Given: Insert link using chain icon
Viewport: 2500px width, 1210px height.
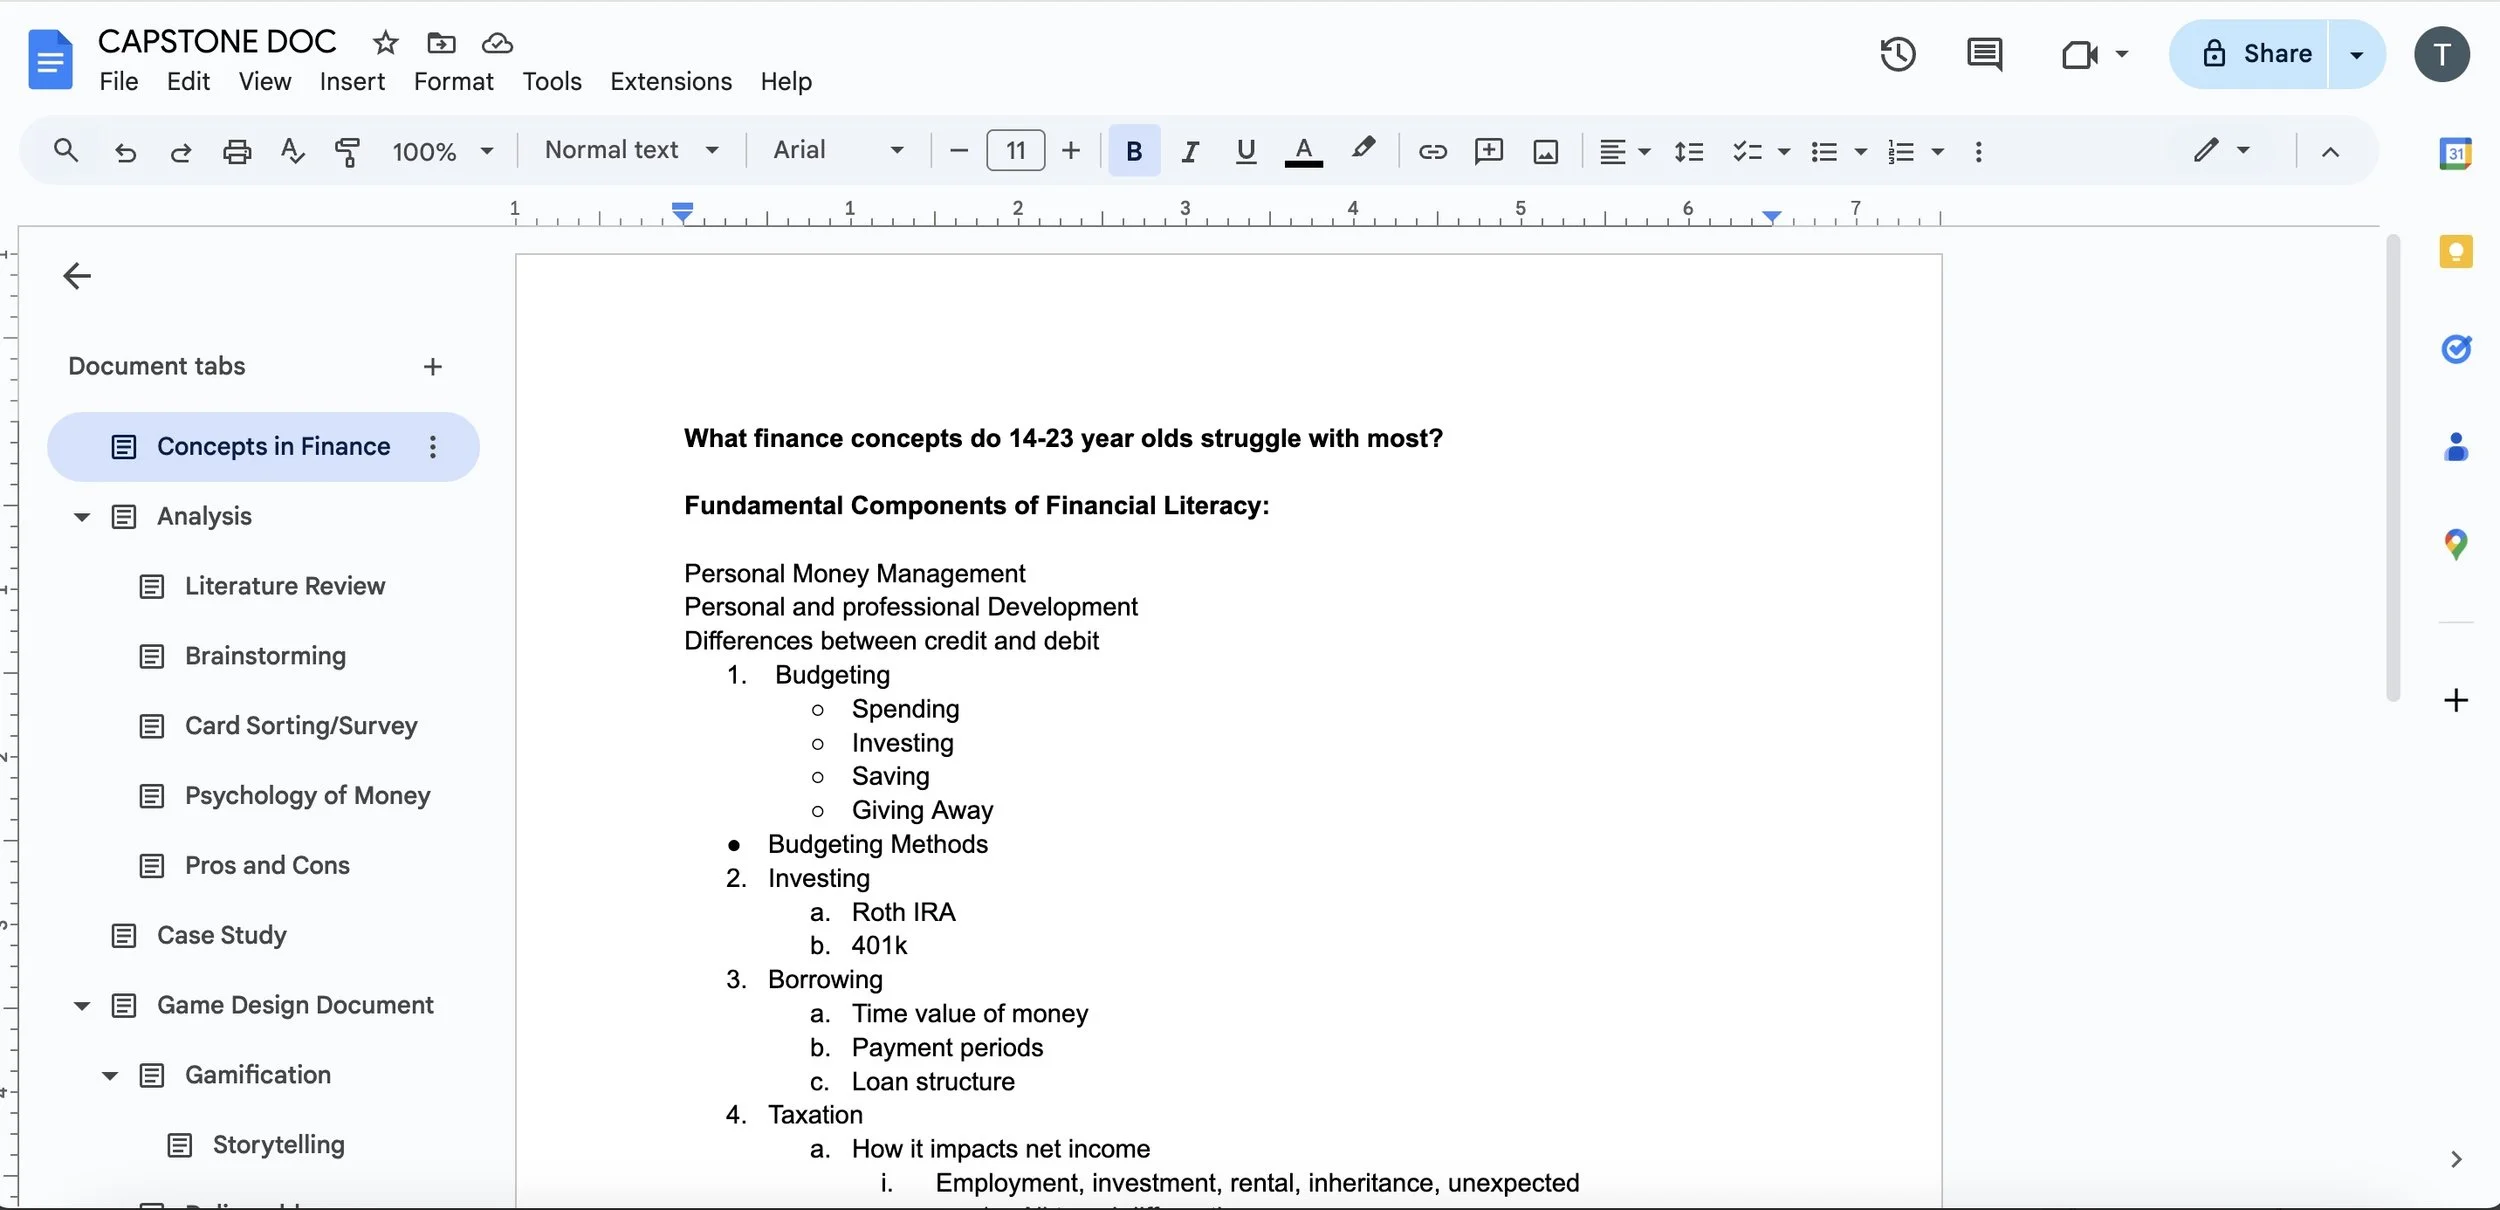Looking at the screenshot, I should 1432,151.
